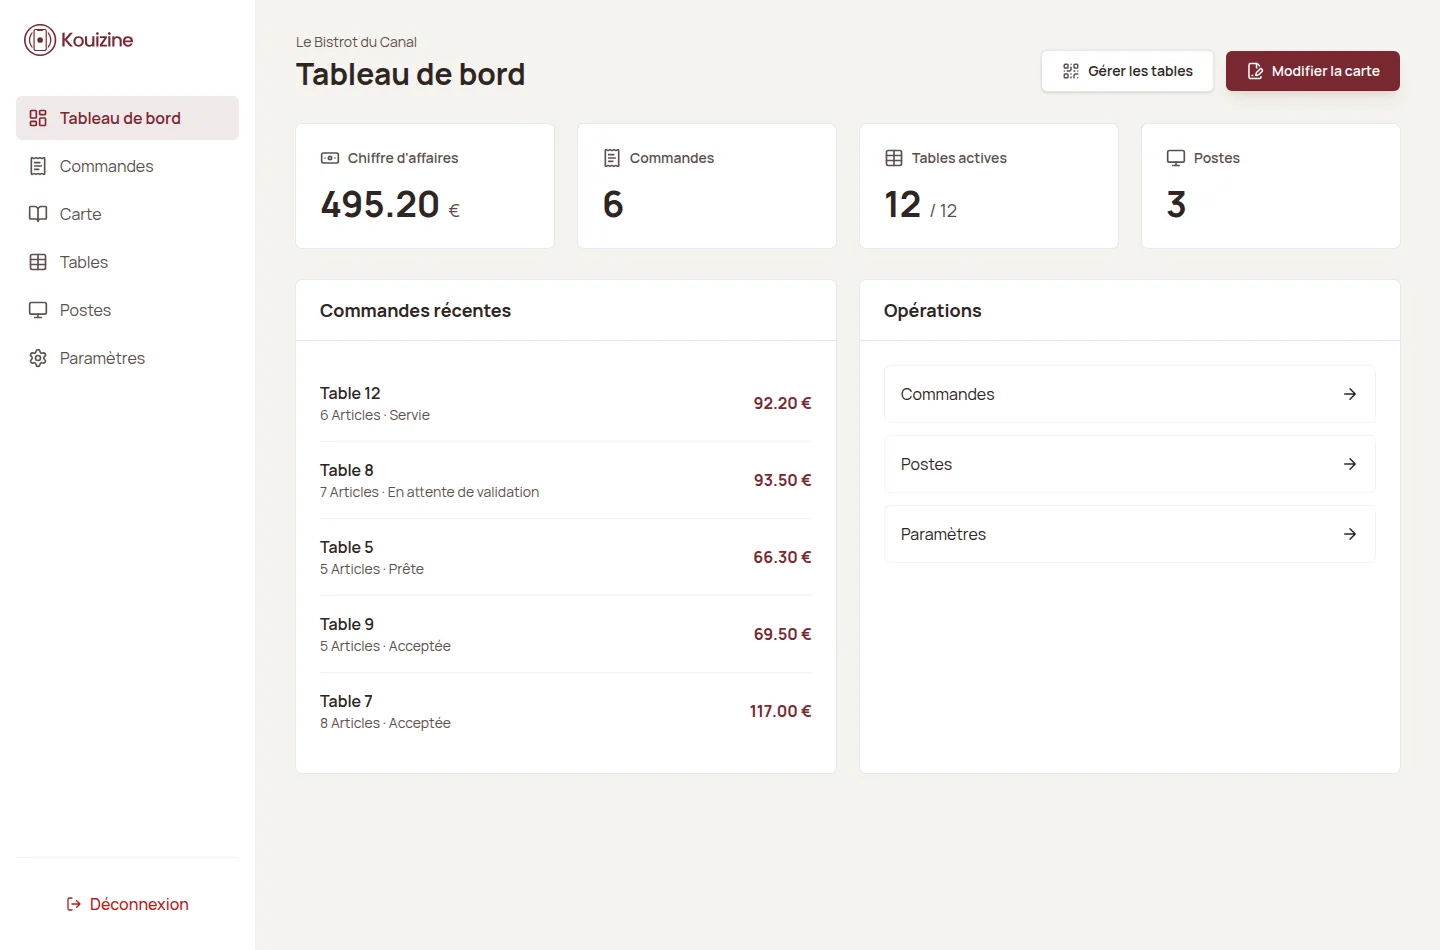The image size is (1440, 950).
Task: Select the Table 12 recent order
Action: click(566, 403)
